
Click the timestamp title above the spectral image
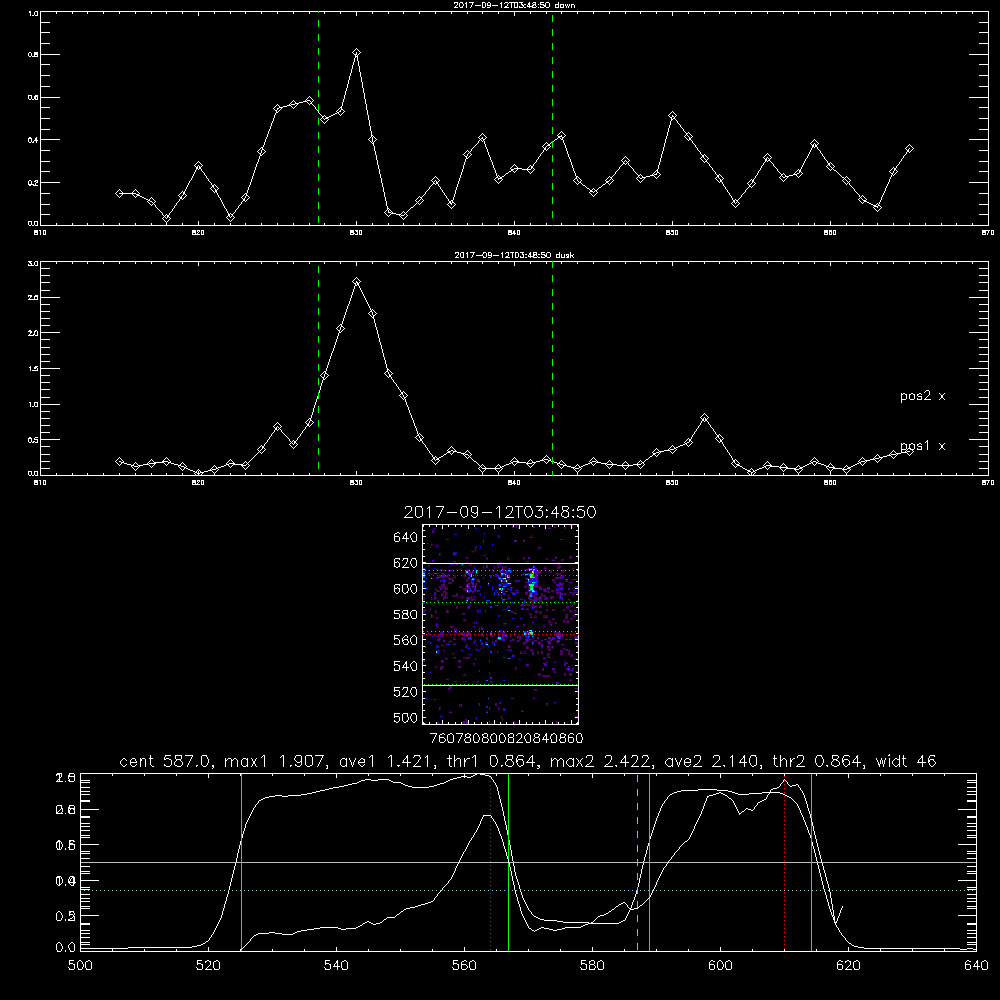499,512
